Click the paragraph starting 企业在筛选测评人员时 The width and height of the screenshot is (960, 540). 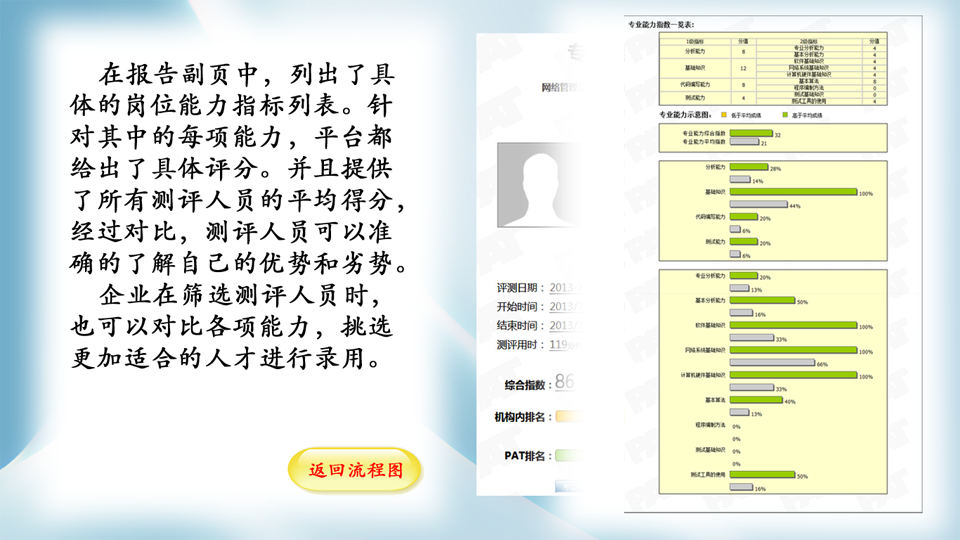click(x=231, y=326)
